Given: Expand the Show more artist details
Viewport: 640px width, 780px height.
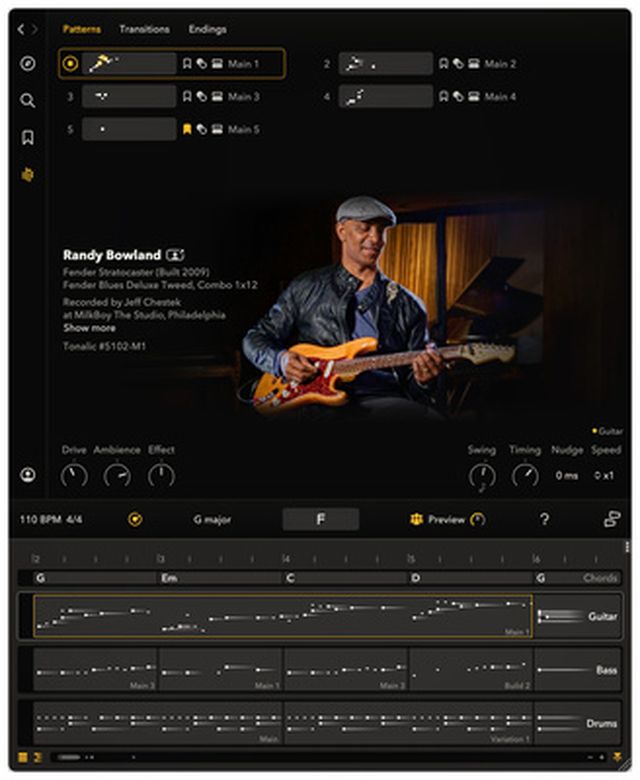Looking at the screenshot, I should [89, 328].
